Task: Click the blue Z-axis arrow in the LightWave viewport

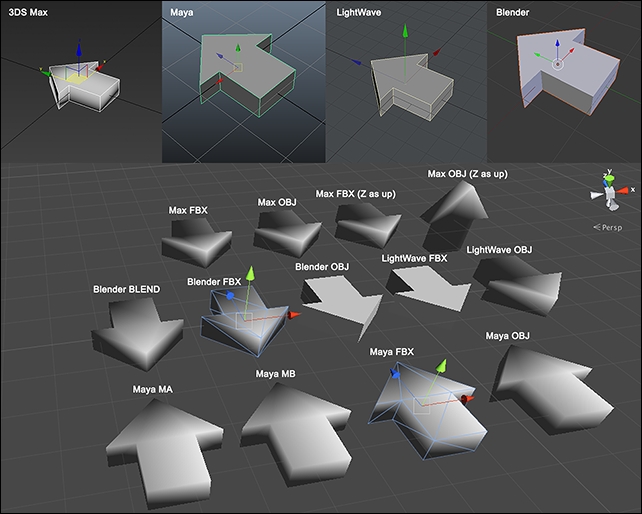Action: pos(356,62)
